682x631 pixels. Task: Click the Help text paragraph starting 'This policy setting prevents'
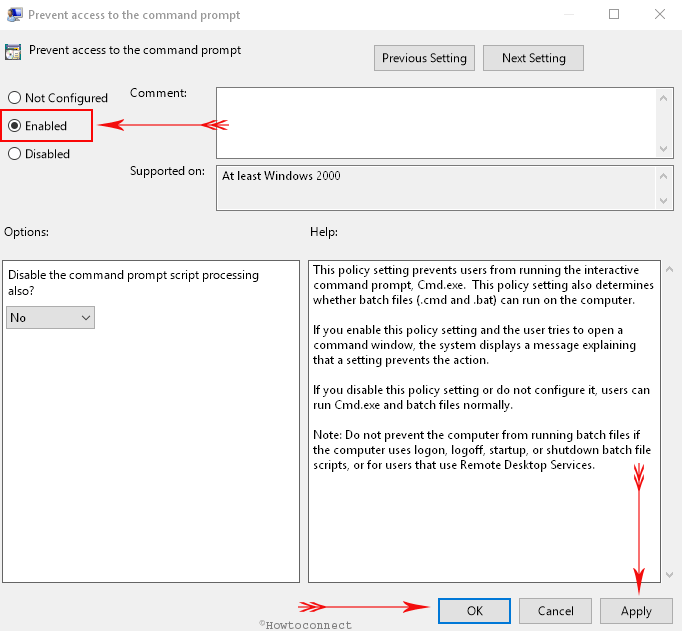point(483,285)
